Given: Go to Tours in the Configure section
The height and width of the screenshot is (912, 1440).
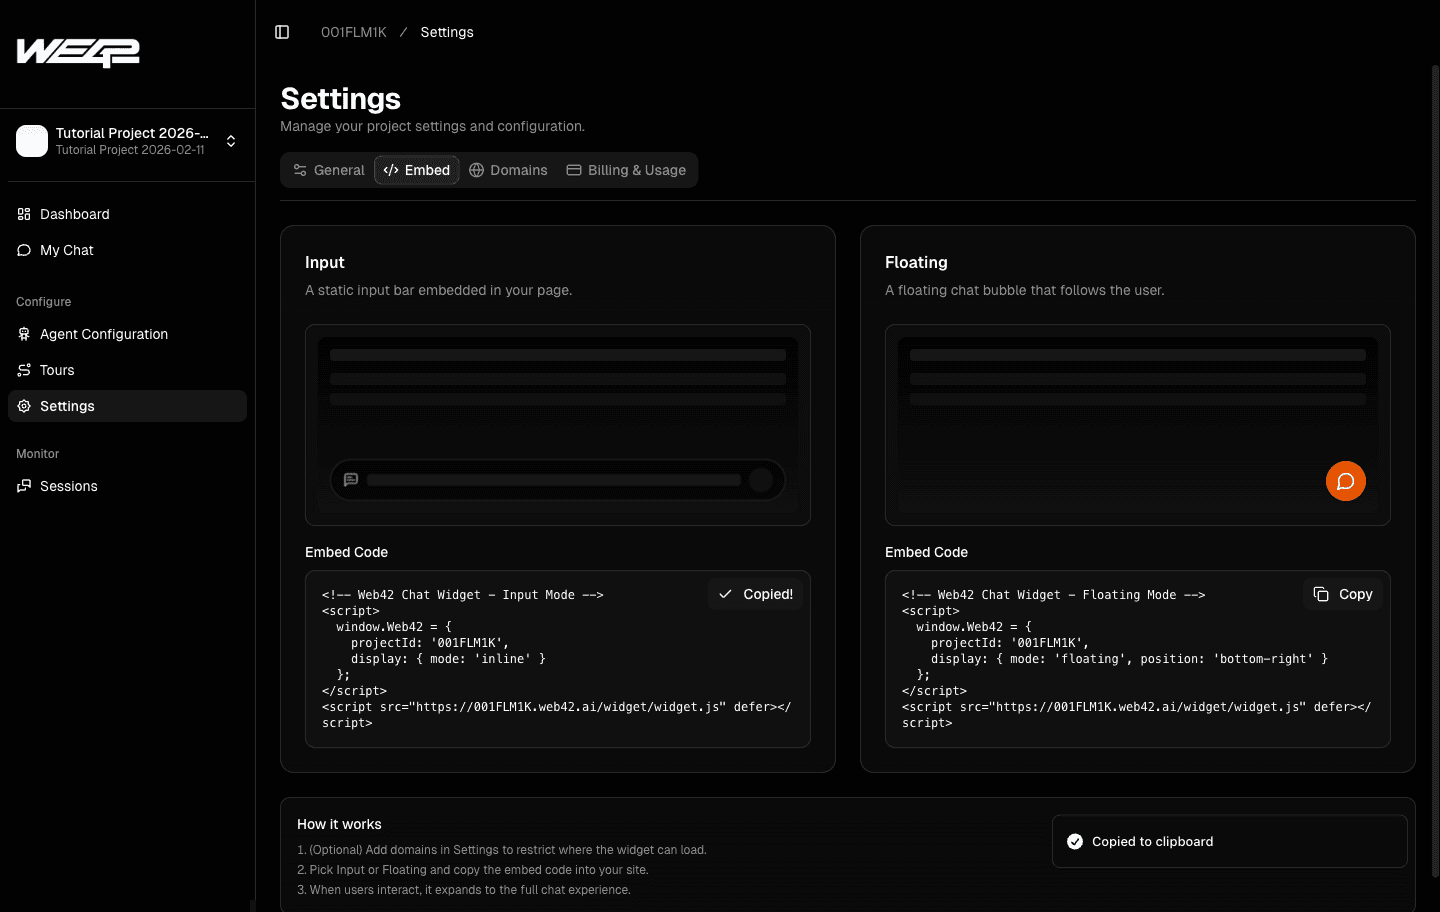Looking at the screenshot, I should 57,369.
